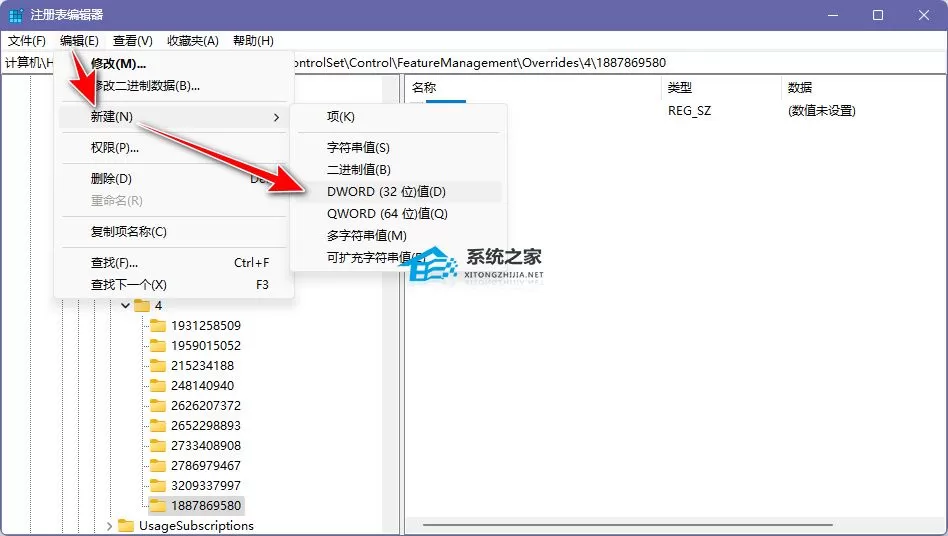Select the folder icon of 3209337997

(158, 485)
